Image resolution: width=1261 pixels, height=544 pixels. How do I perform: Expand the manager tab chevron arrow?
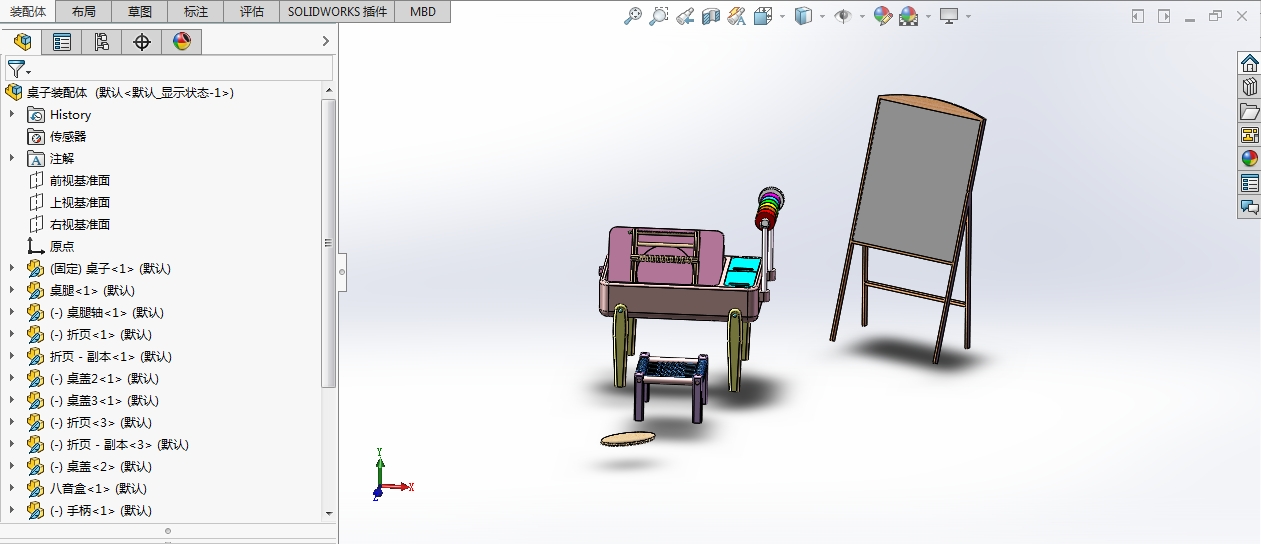pos(325,41)
